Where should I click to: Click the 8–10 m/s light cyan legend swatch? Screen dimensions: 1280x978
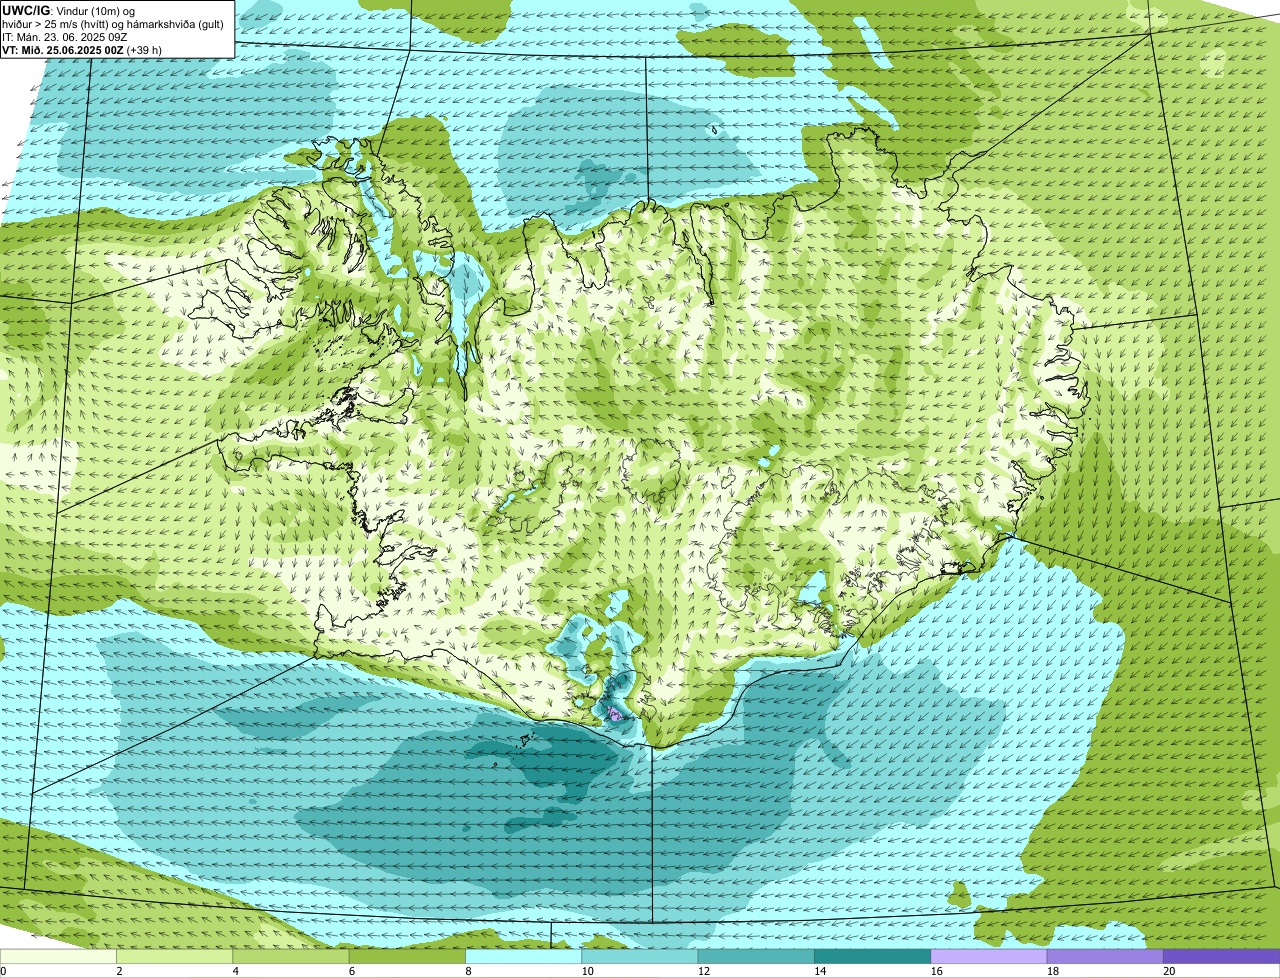tap(524, 956)
